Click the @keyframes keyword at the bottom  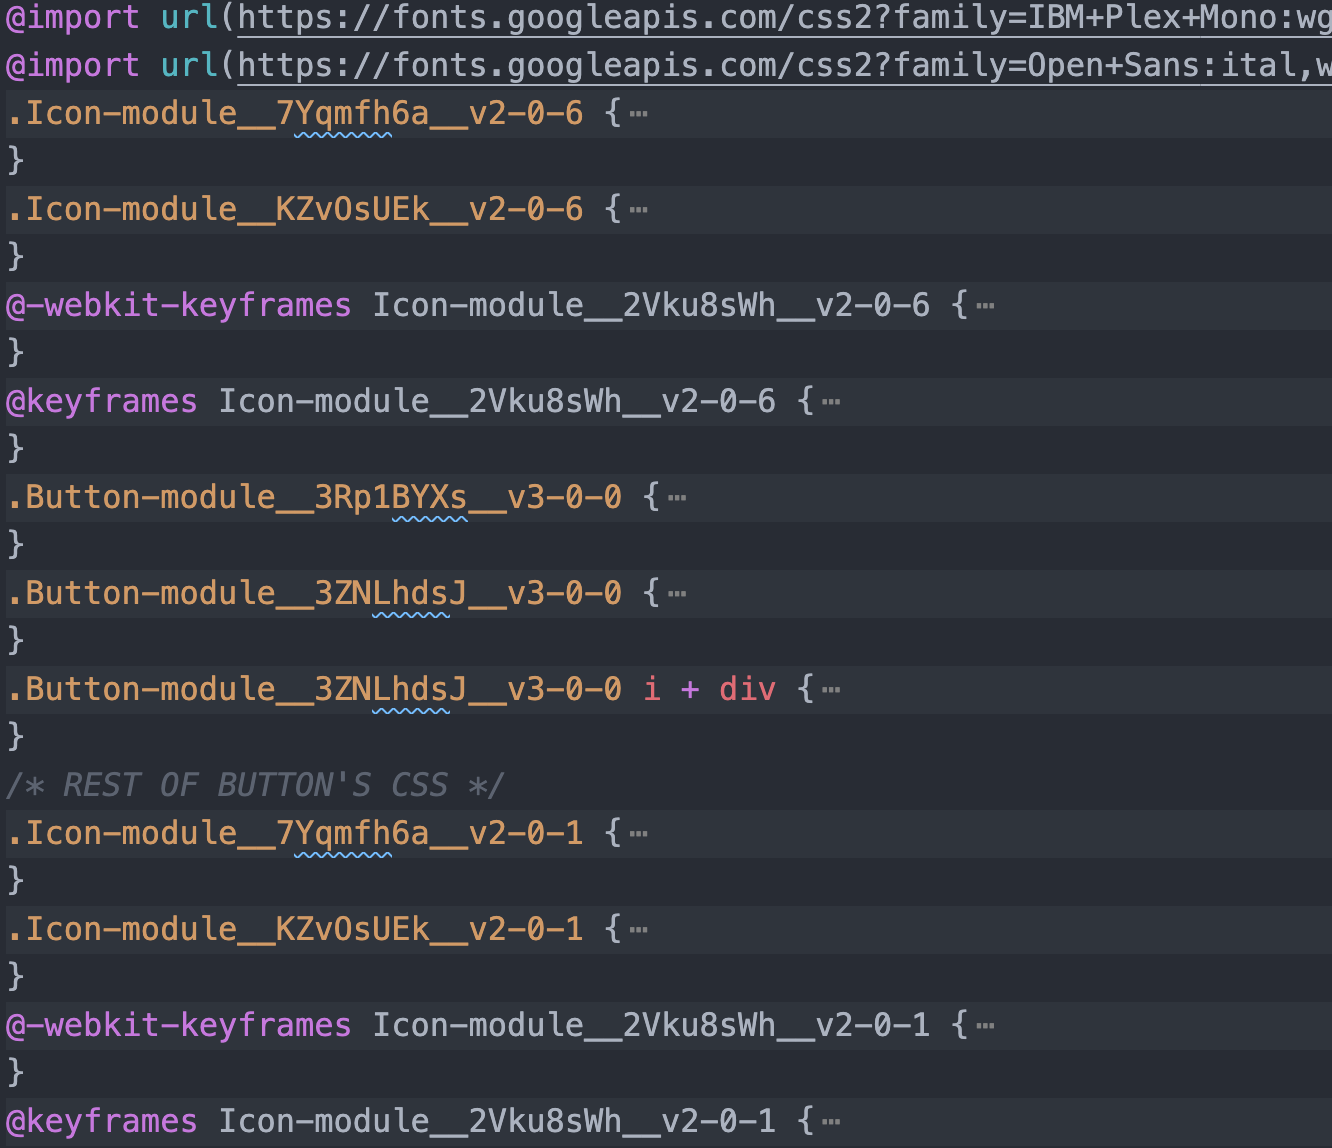point(100,1120)
